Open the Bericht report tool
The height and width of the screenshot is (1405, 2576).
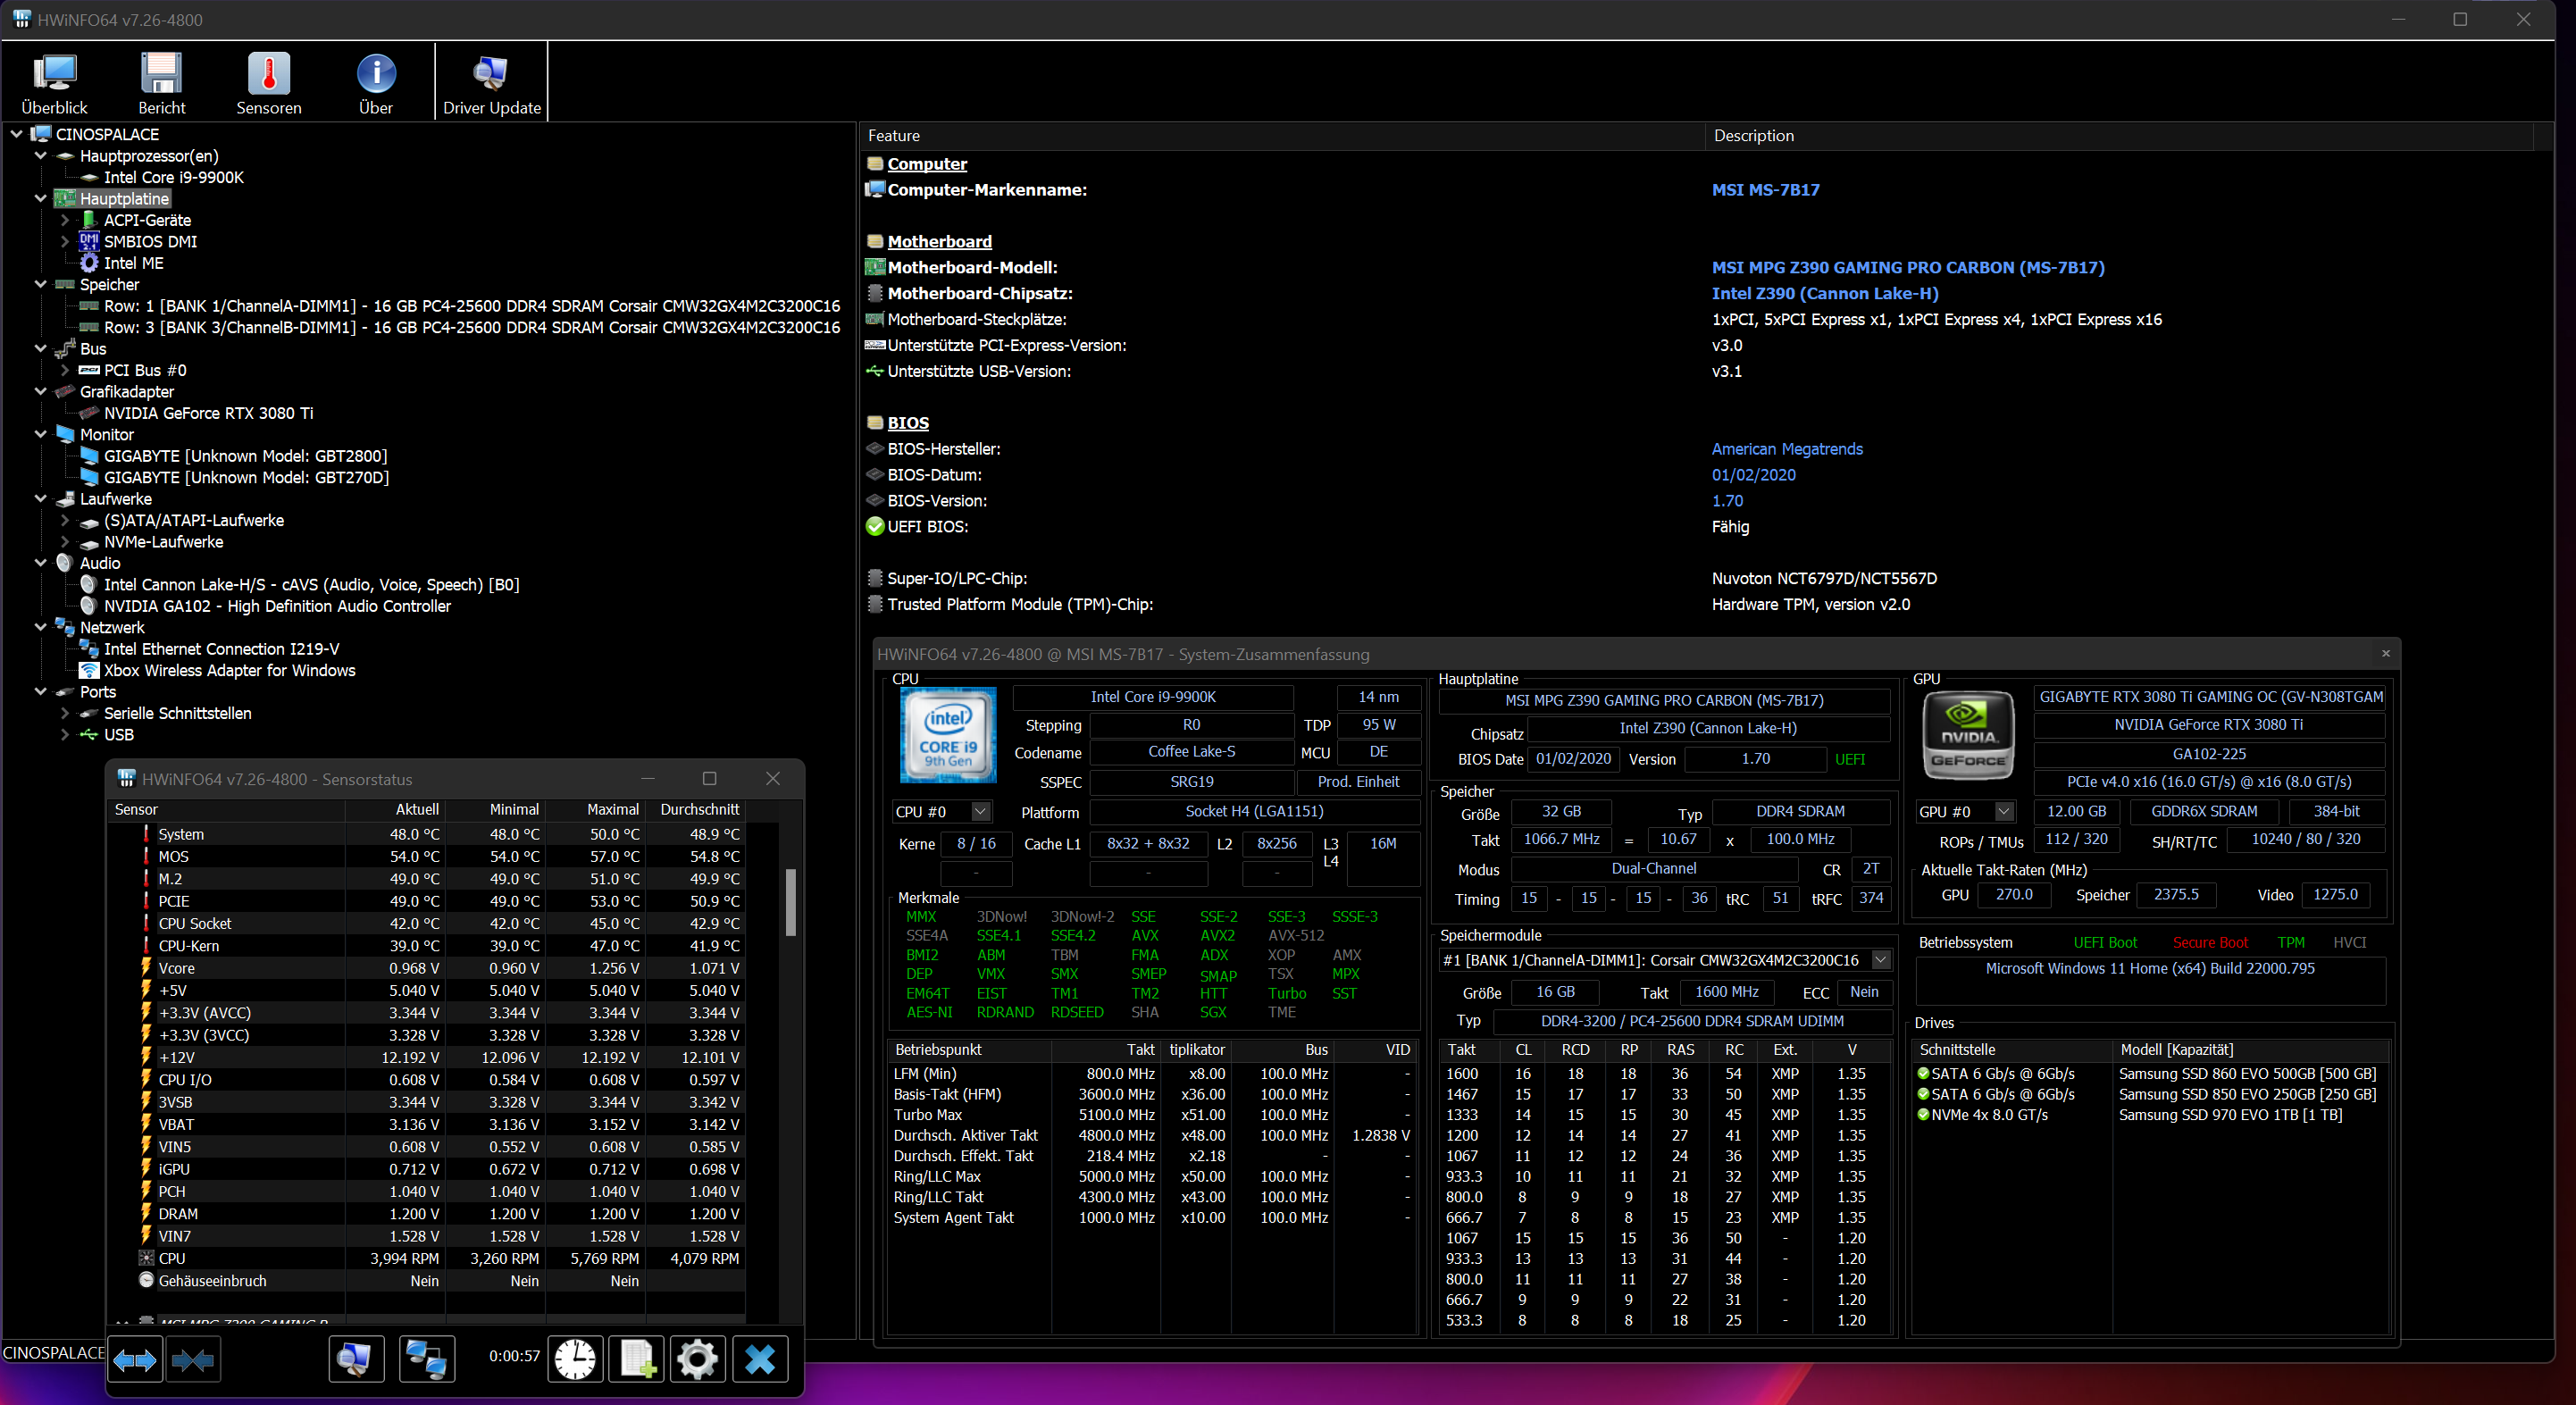(161, 81)
